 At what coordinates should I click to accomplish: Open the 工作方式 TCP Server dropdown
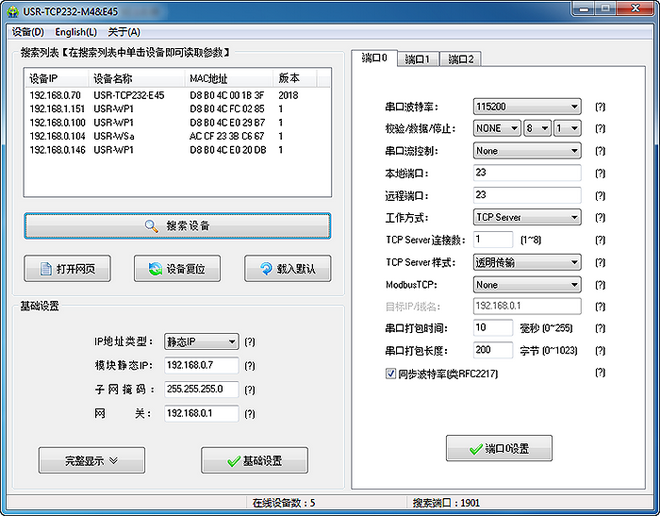point(527,218)
